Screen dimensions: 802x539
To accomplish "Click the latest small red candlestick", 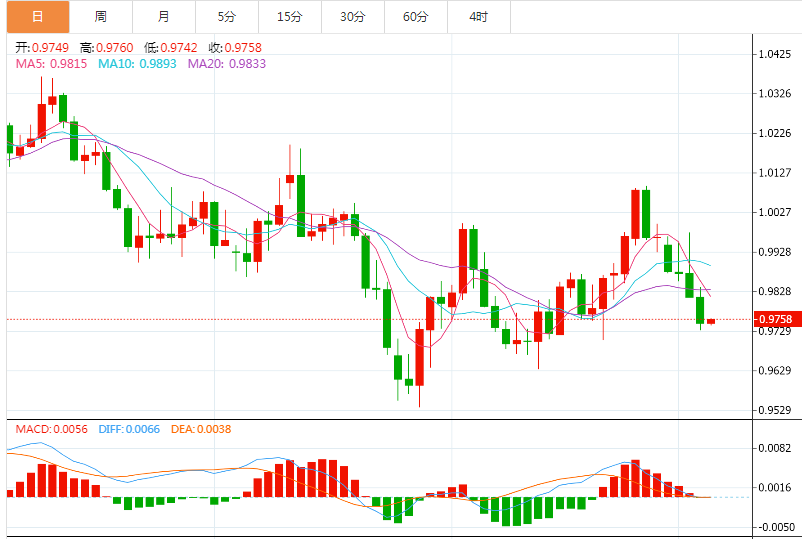I will click(x=711, y=321).
